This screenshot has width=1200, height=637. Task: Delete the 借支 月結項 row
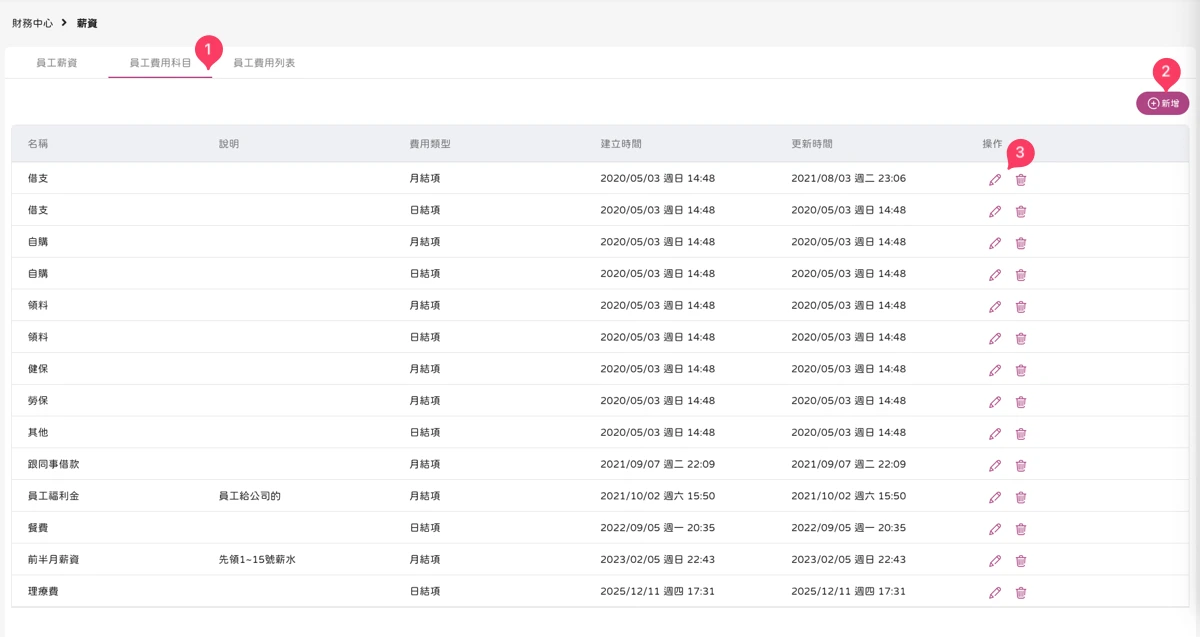tap(1021, 179)
